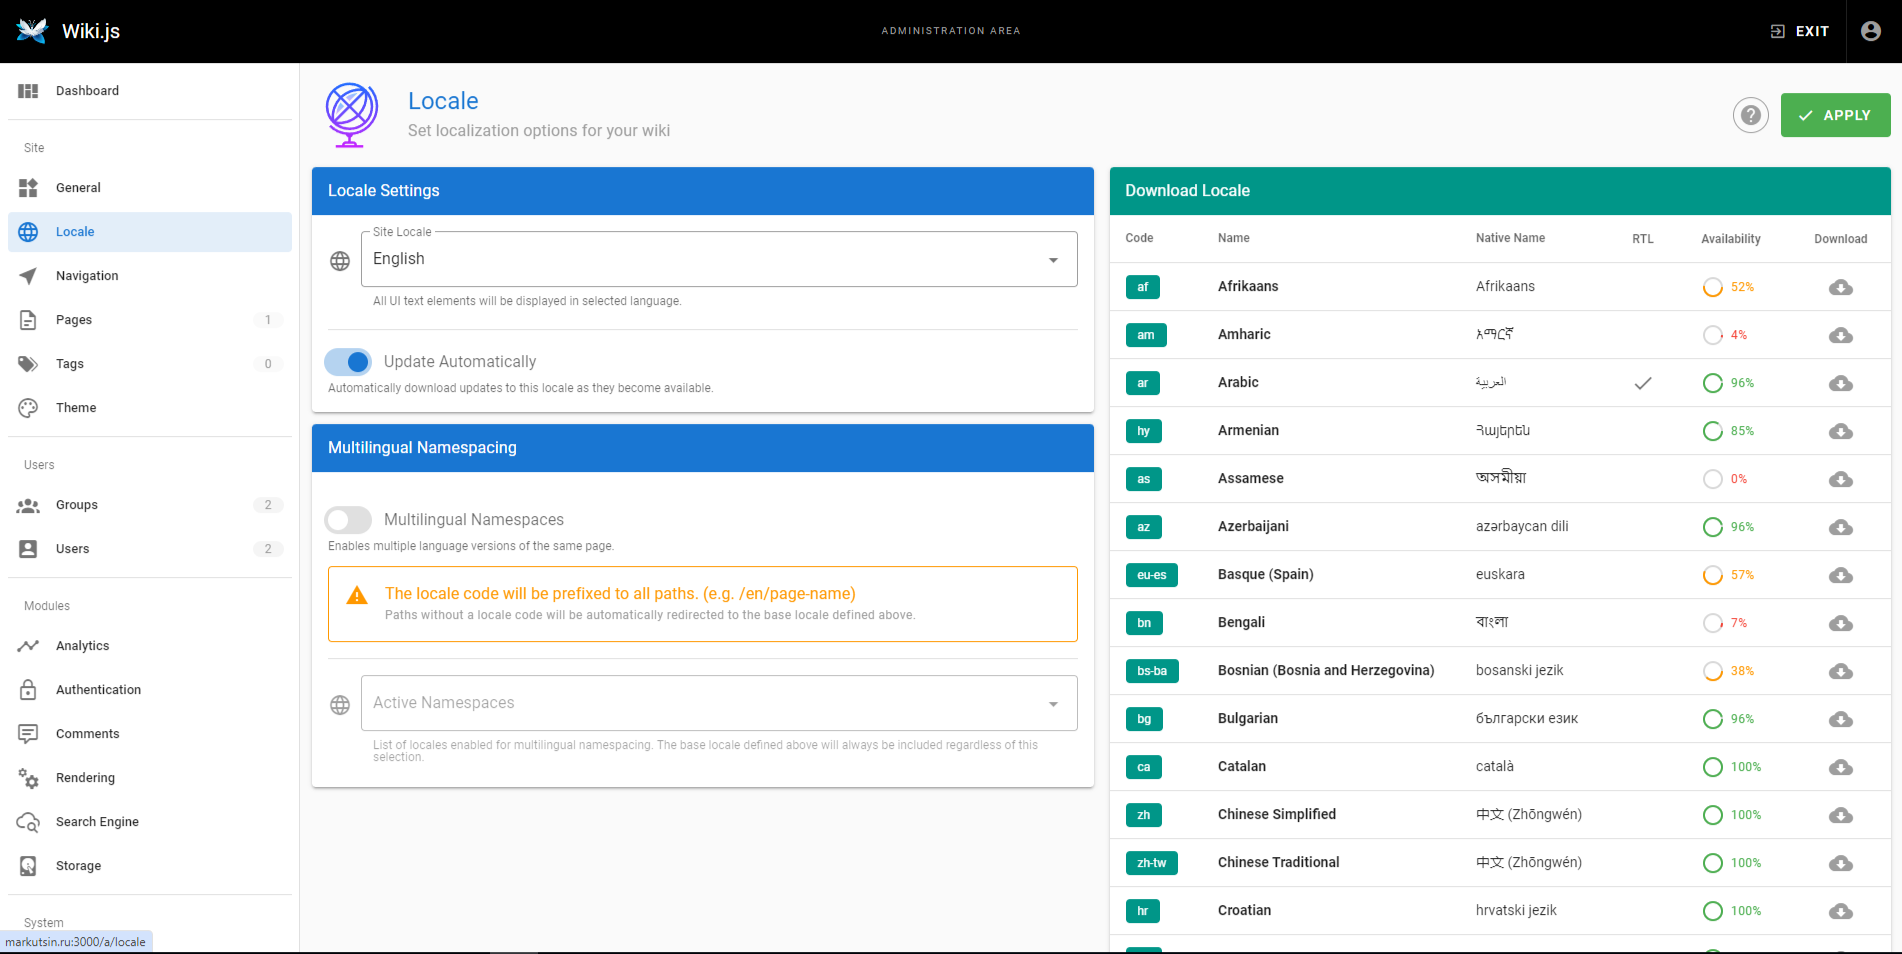The height and width of the screenshot is (954, 1902).
Task: Download the Afrikaans locale
Action: [x=1841, y=287]
